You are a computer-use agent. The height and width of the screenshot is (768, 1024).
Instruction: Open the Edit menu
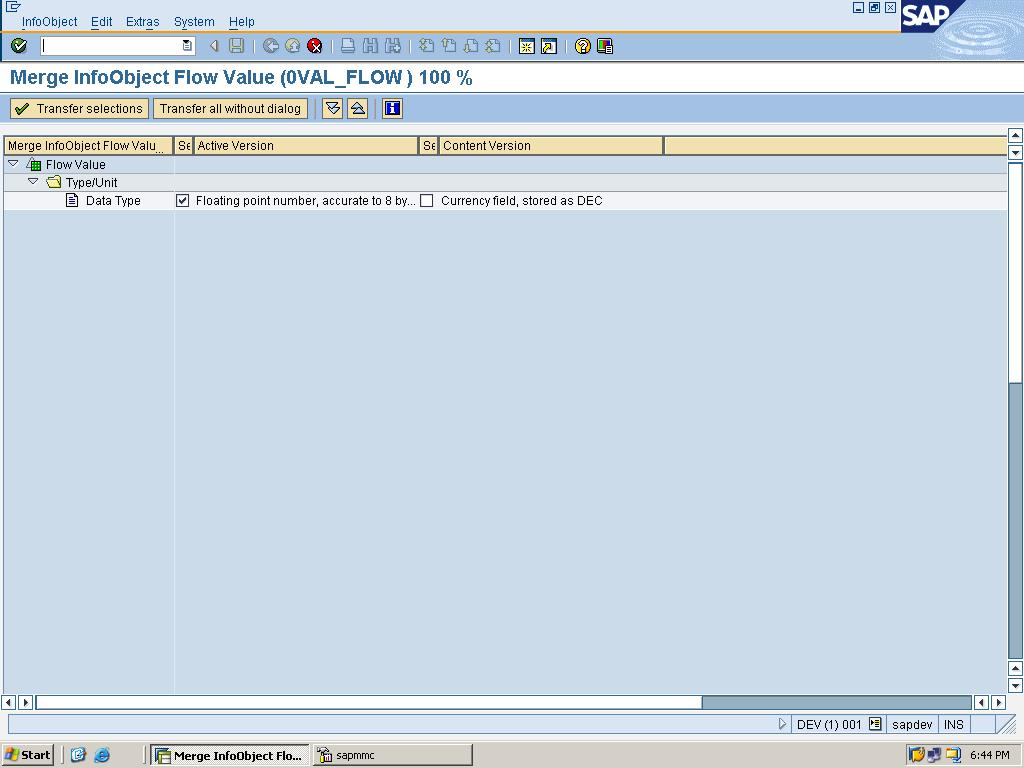coord(101,22)
